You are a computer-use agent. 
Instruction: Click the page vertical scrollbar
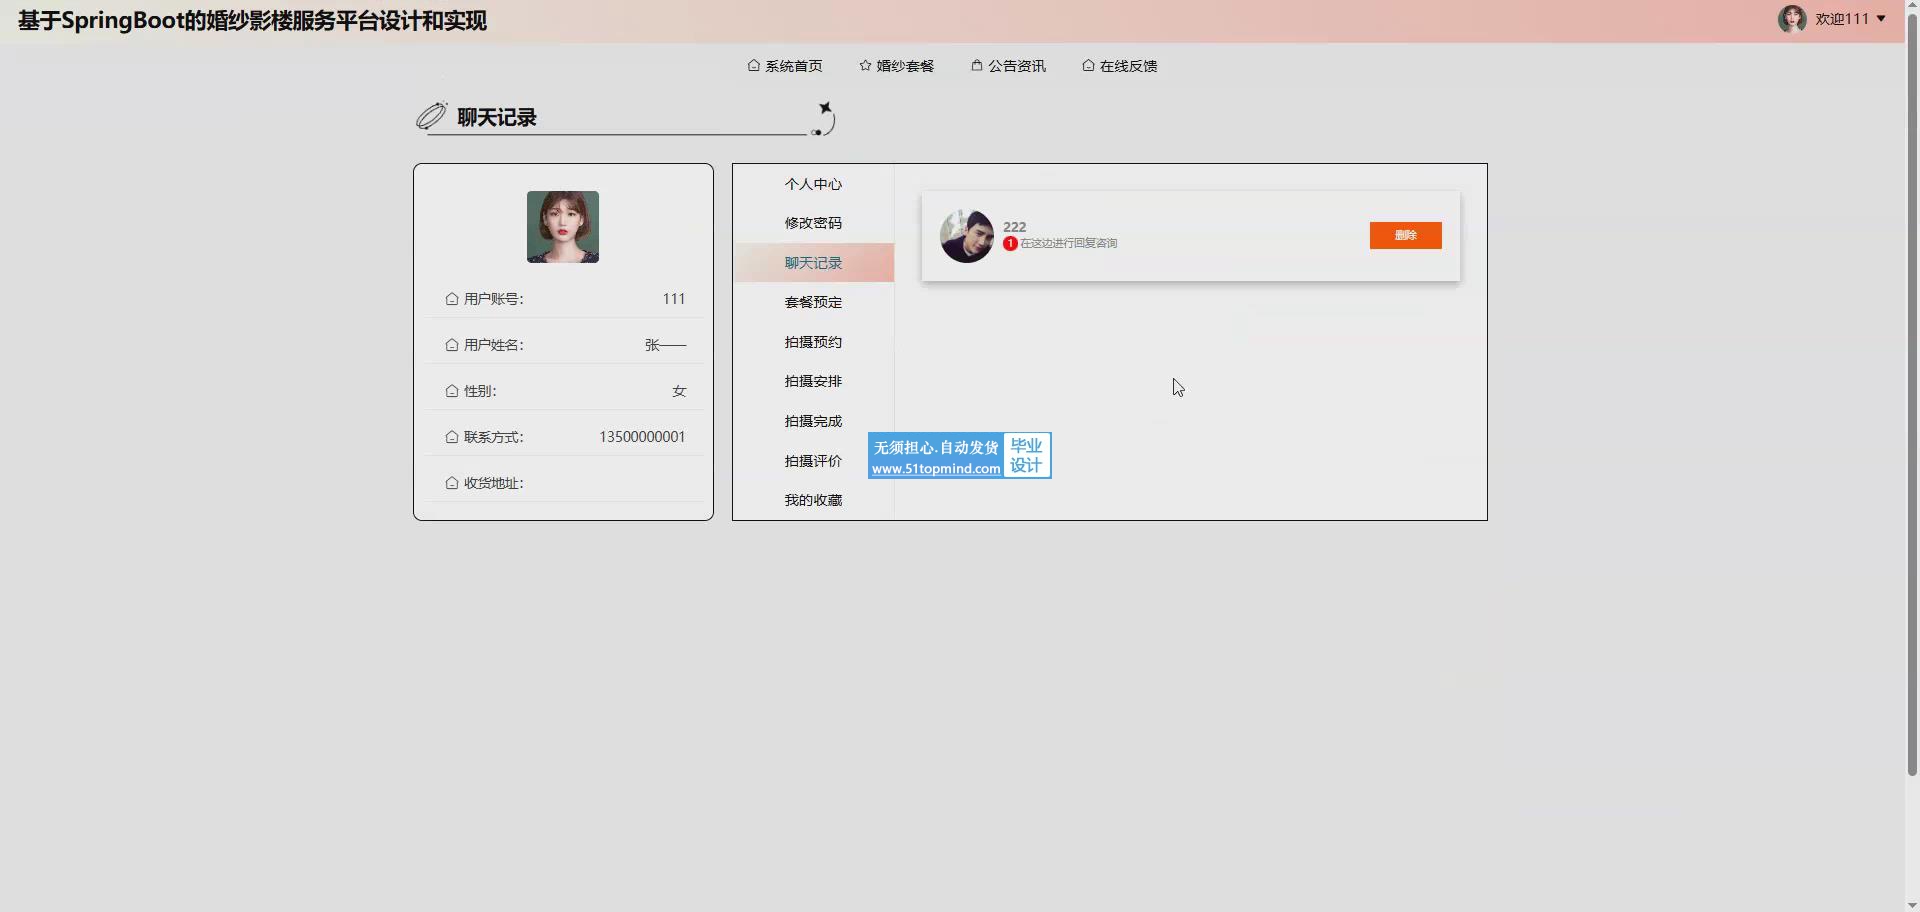point(1912,400)
